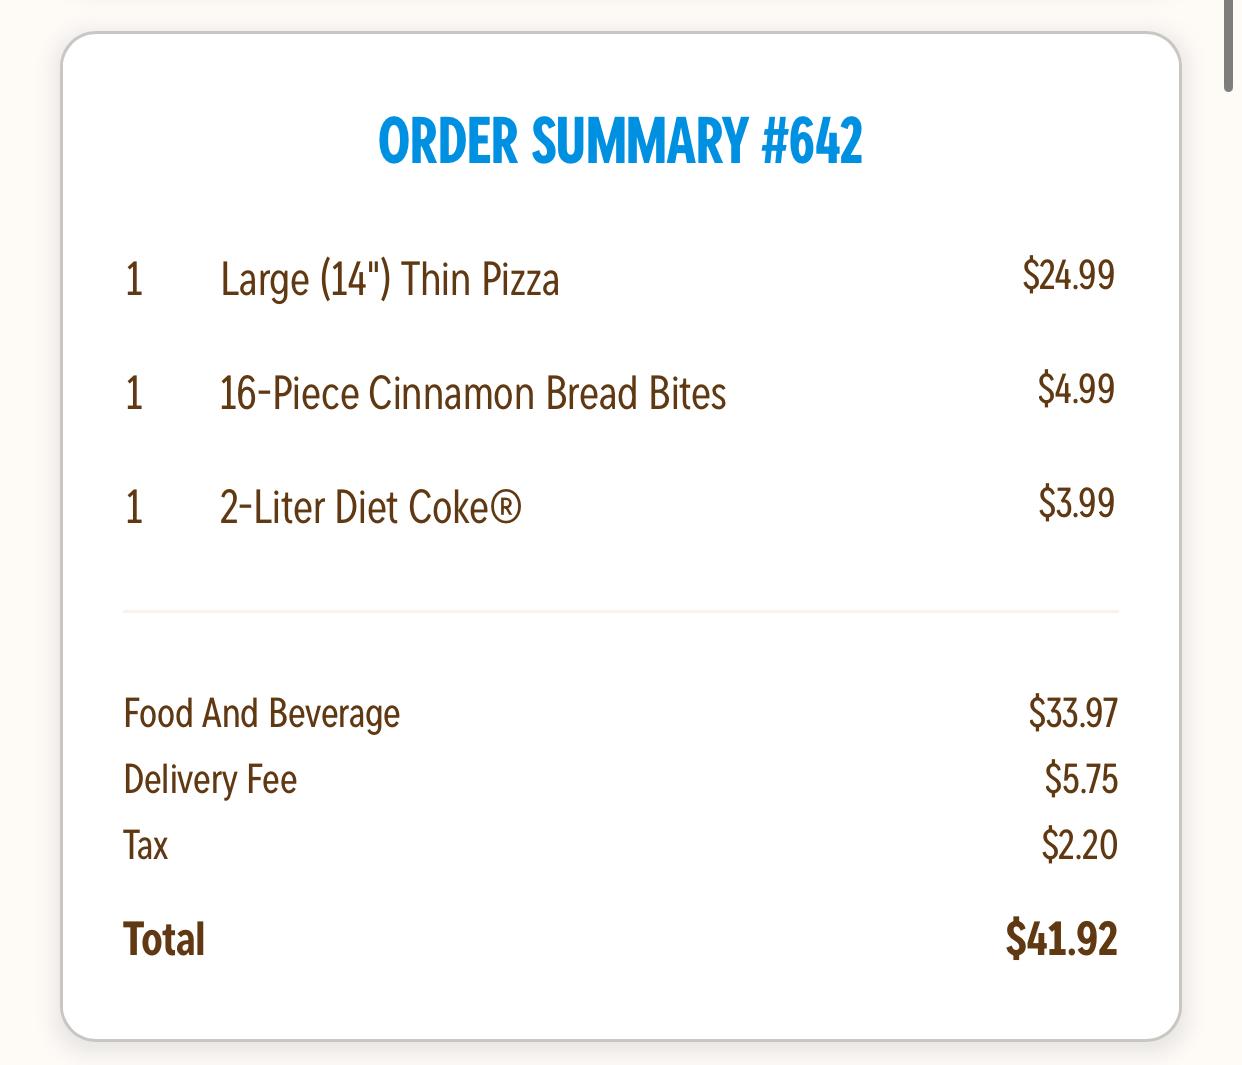Select the $41.92 total amount
Screen dimensions: 1242x1065
pos(1061,938)
